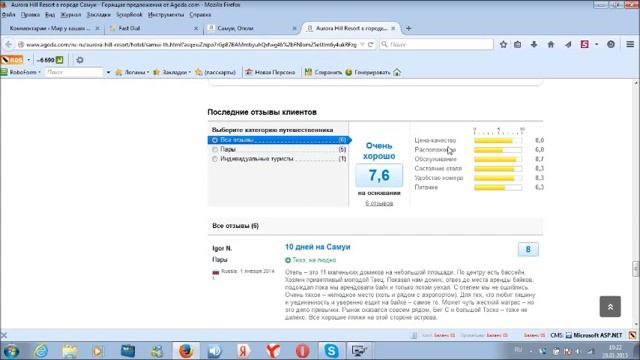The width and height of the screenshot is (640, 360).
Task: Select Индивидуальные туристы radio button
Action: click(x=215, y=159)
